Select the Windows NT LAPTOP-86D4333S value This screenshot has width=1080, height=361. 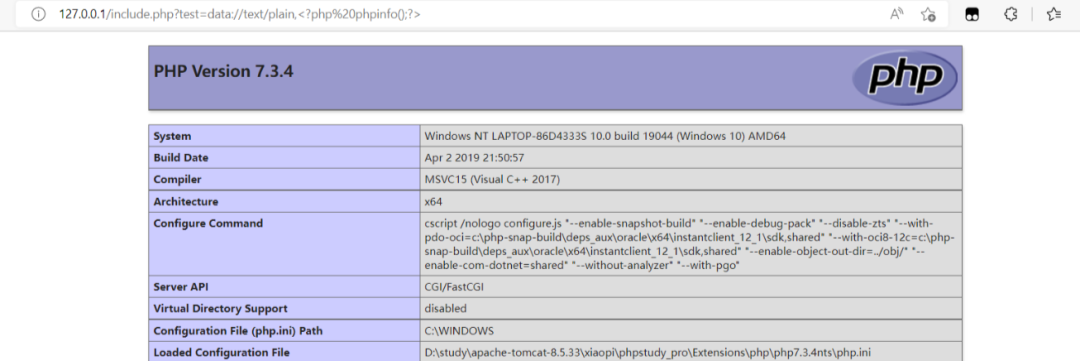coord(605,136)
